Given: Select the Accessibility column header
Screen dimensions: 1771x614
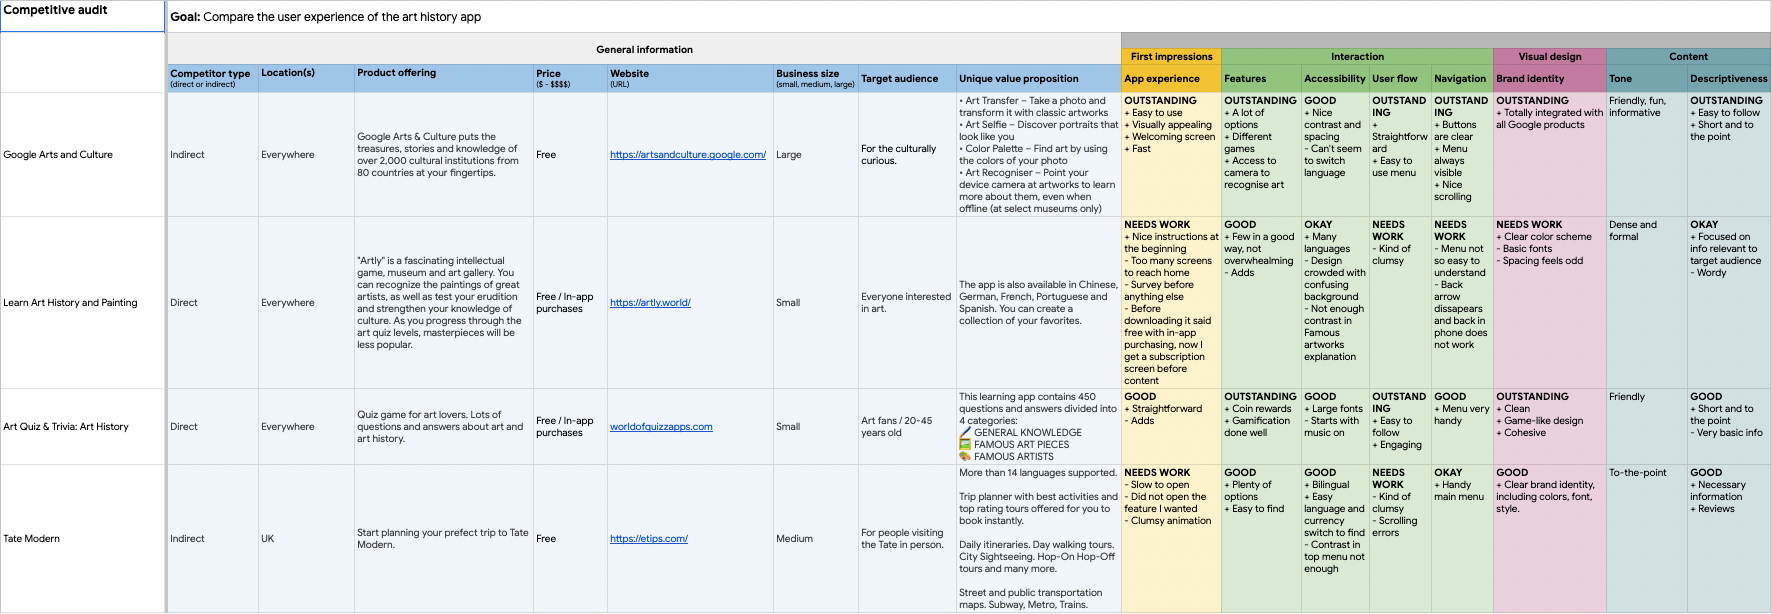Looking at the screenshot, I should pos(1335,79).
